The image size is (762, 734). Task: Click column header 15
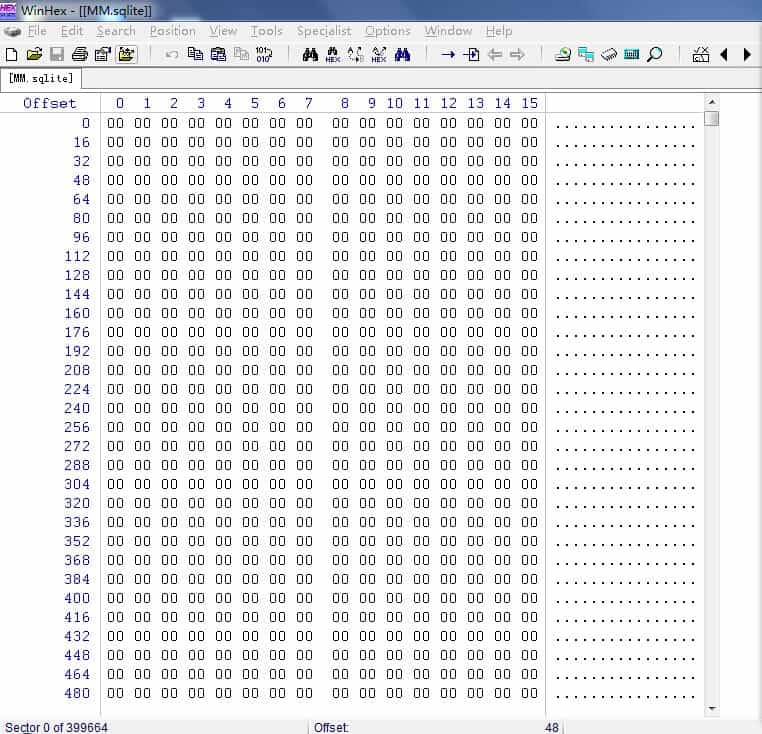coord(529,104)
